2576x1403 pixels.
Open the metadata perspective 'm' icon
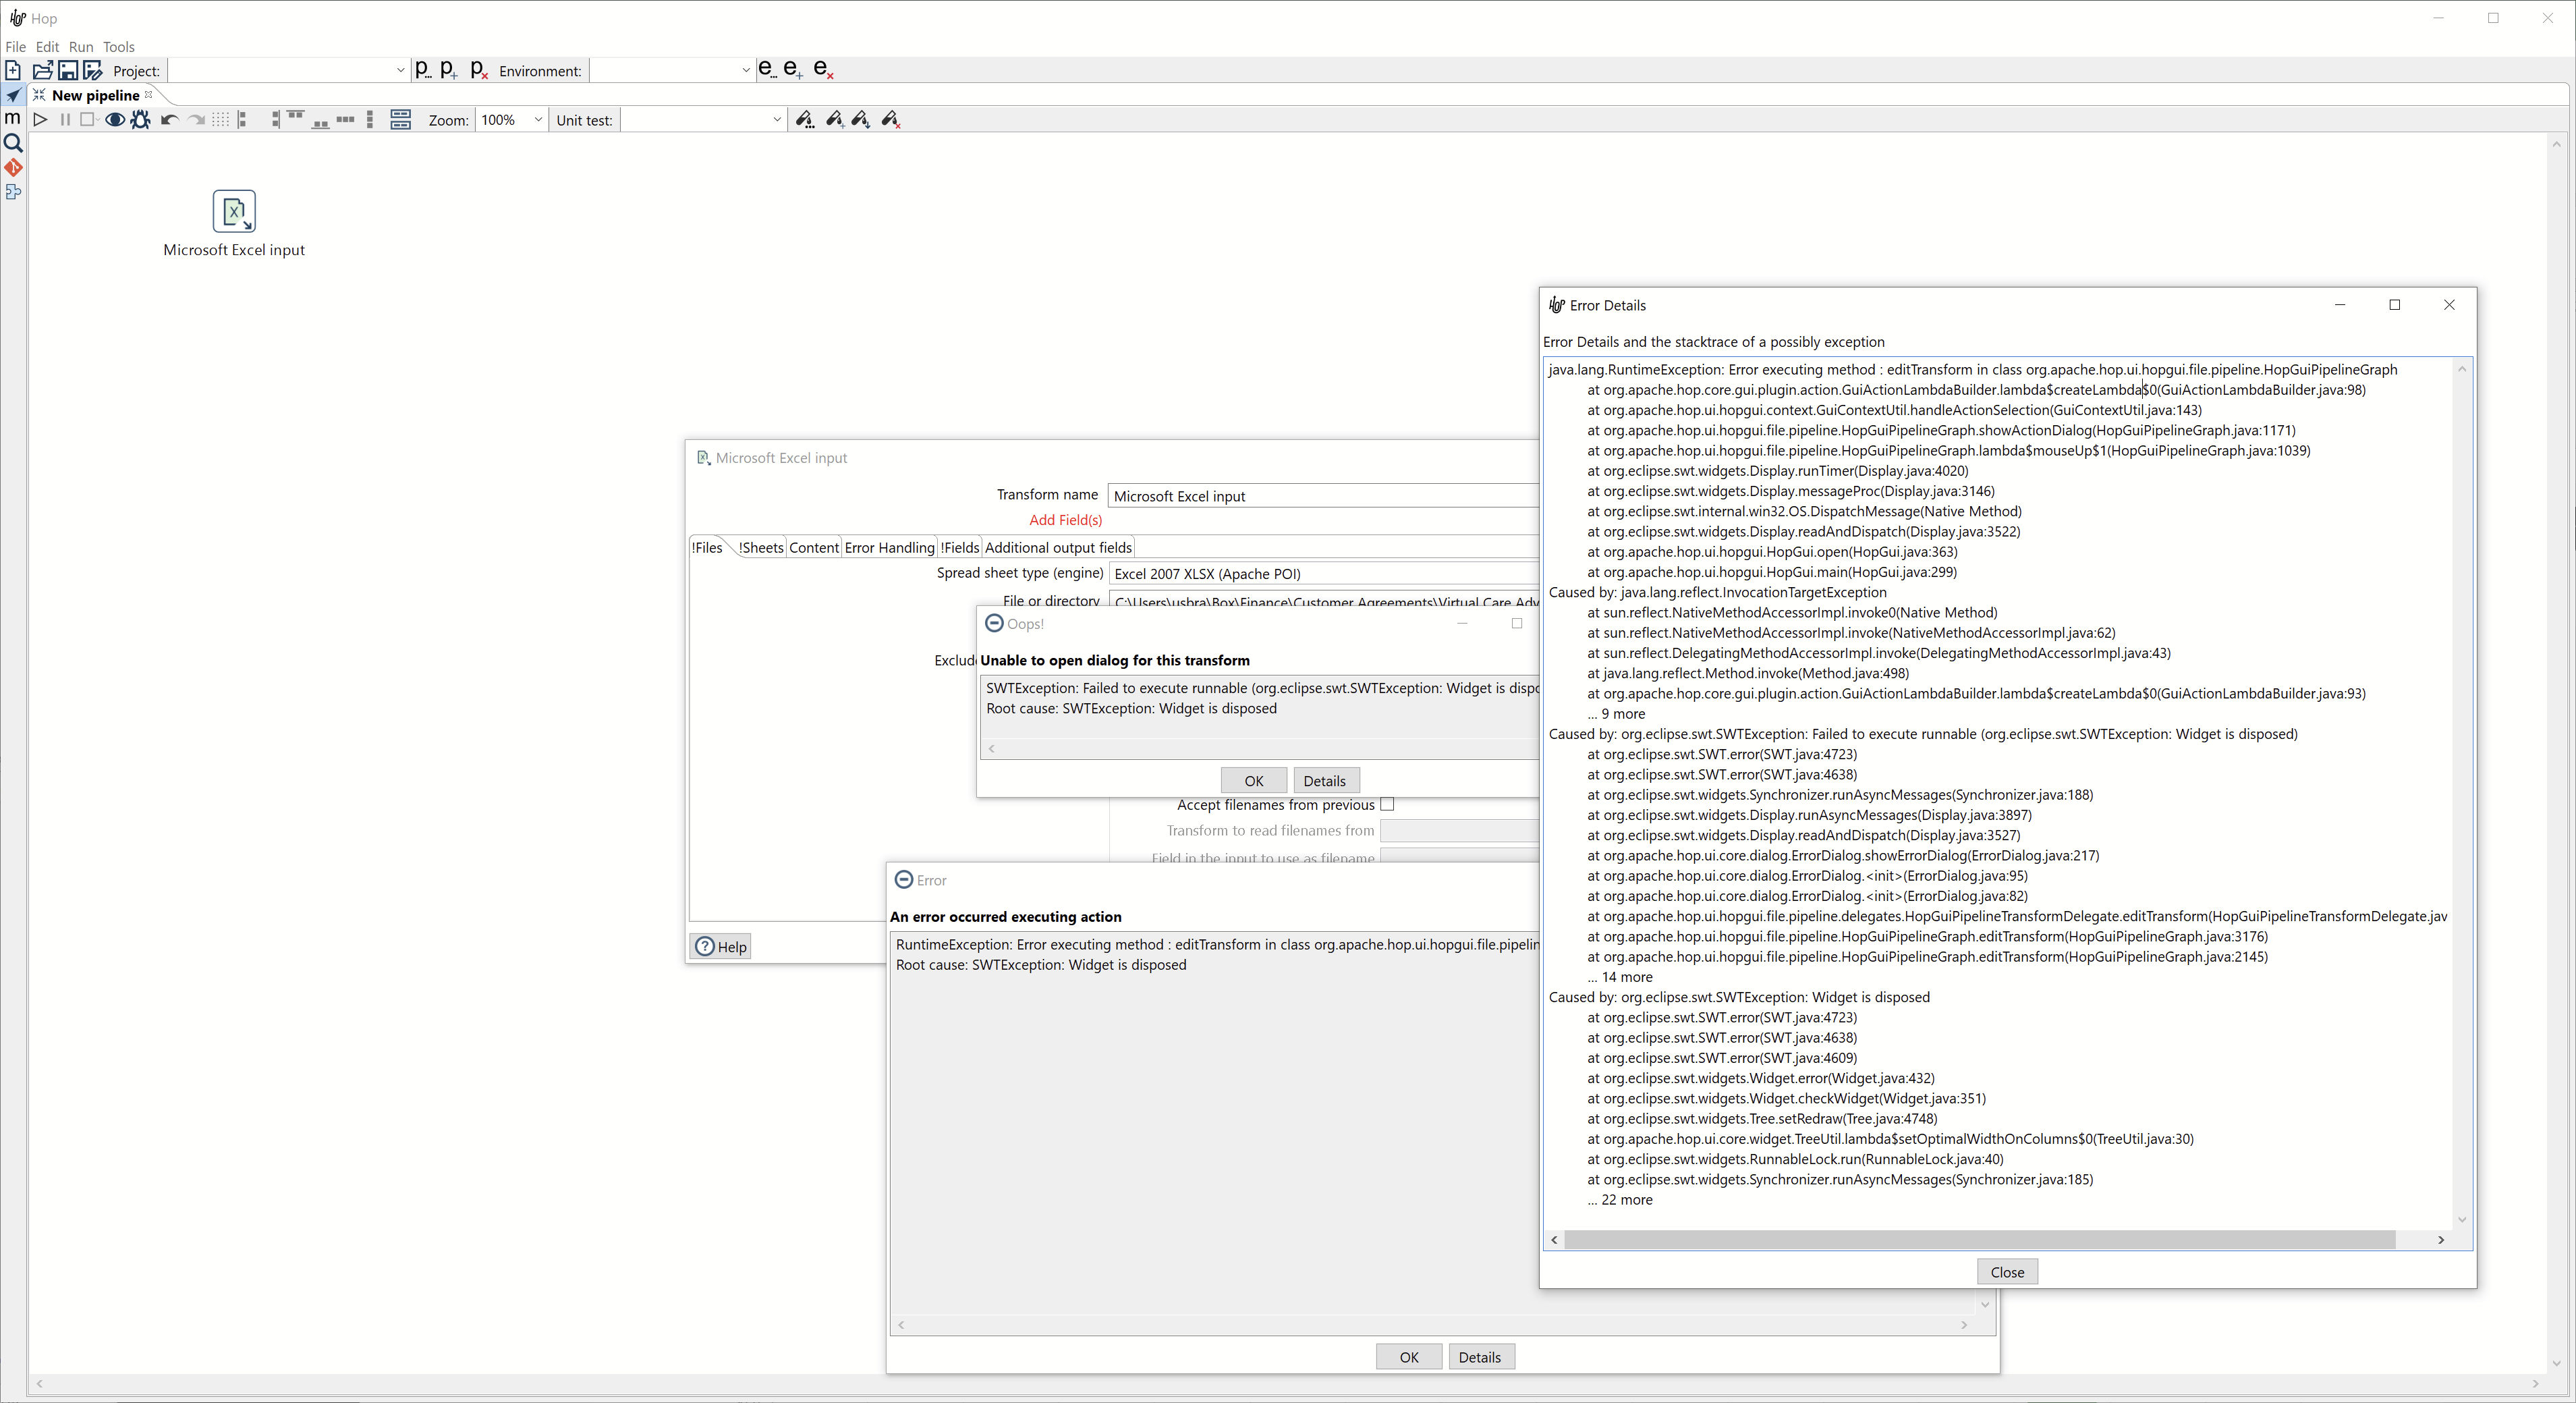13,118
